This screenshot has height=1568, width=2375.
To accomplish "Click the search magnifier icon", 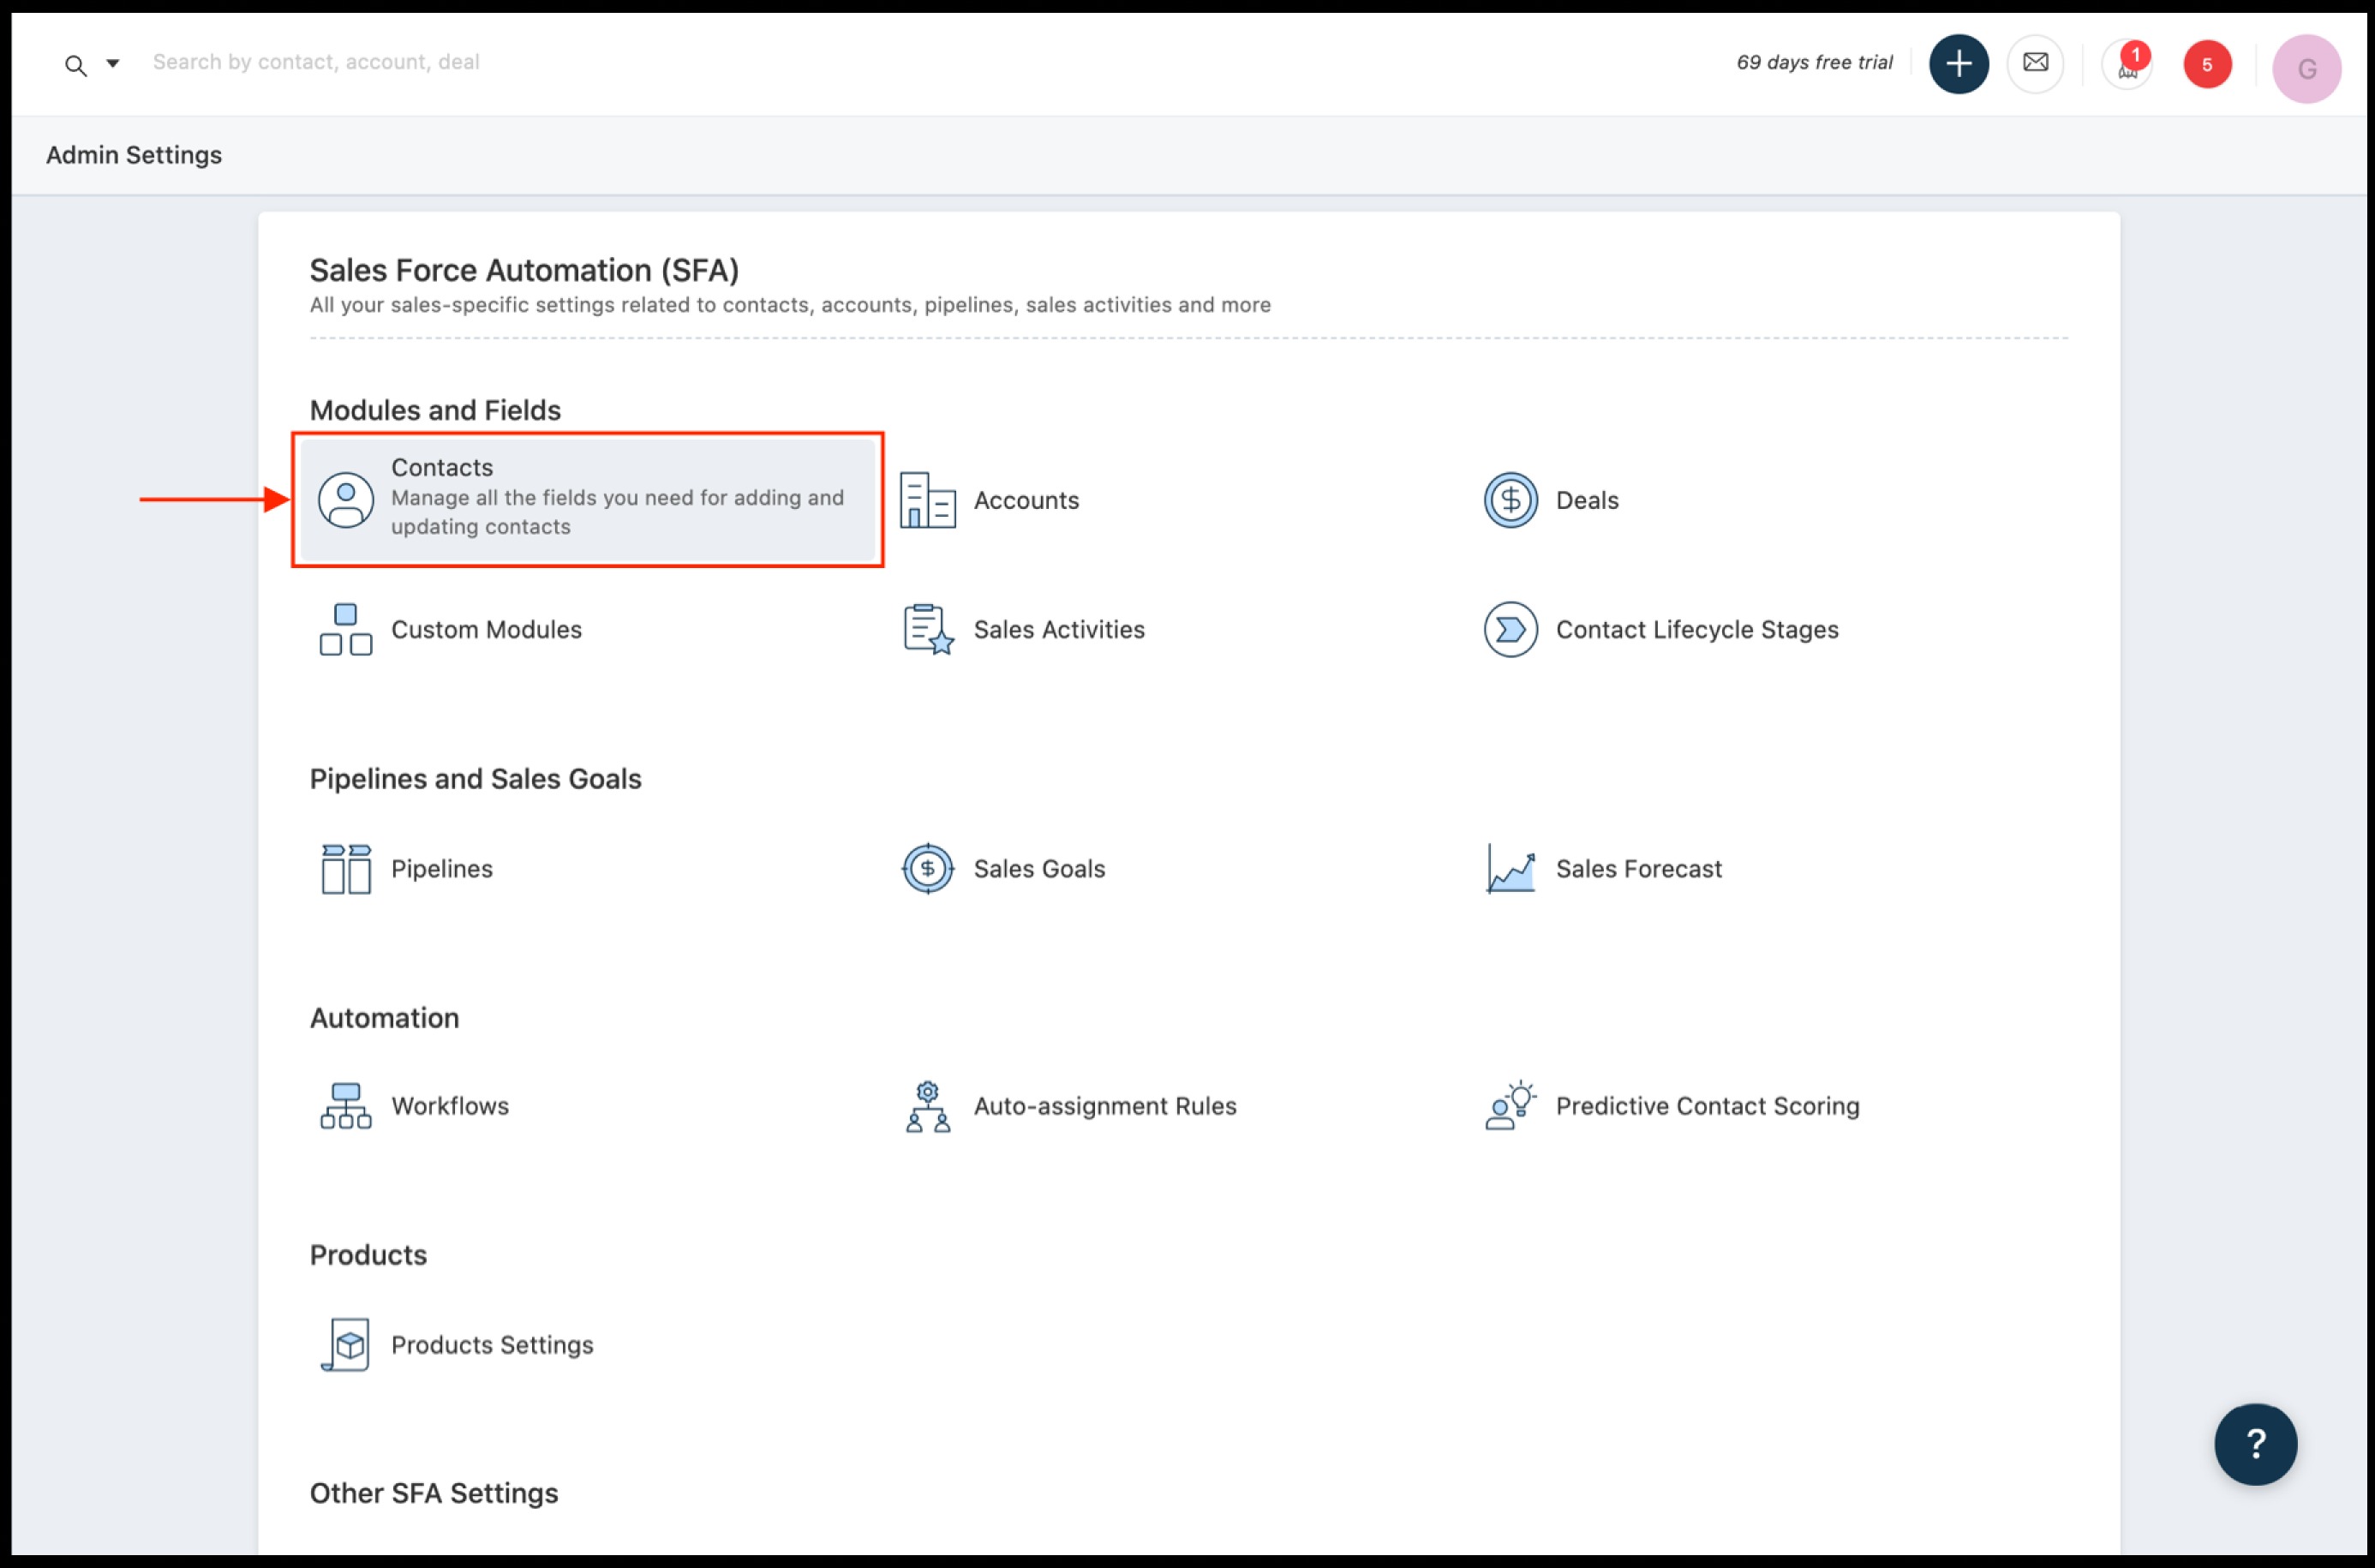I will click(x=75, y=65).
